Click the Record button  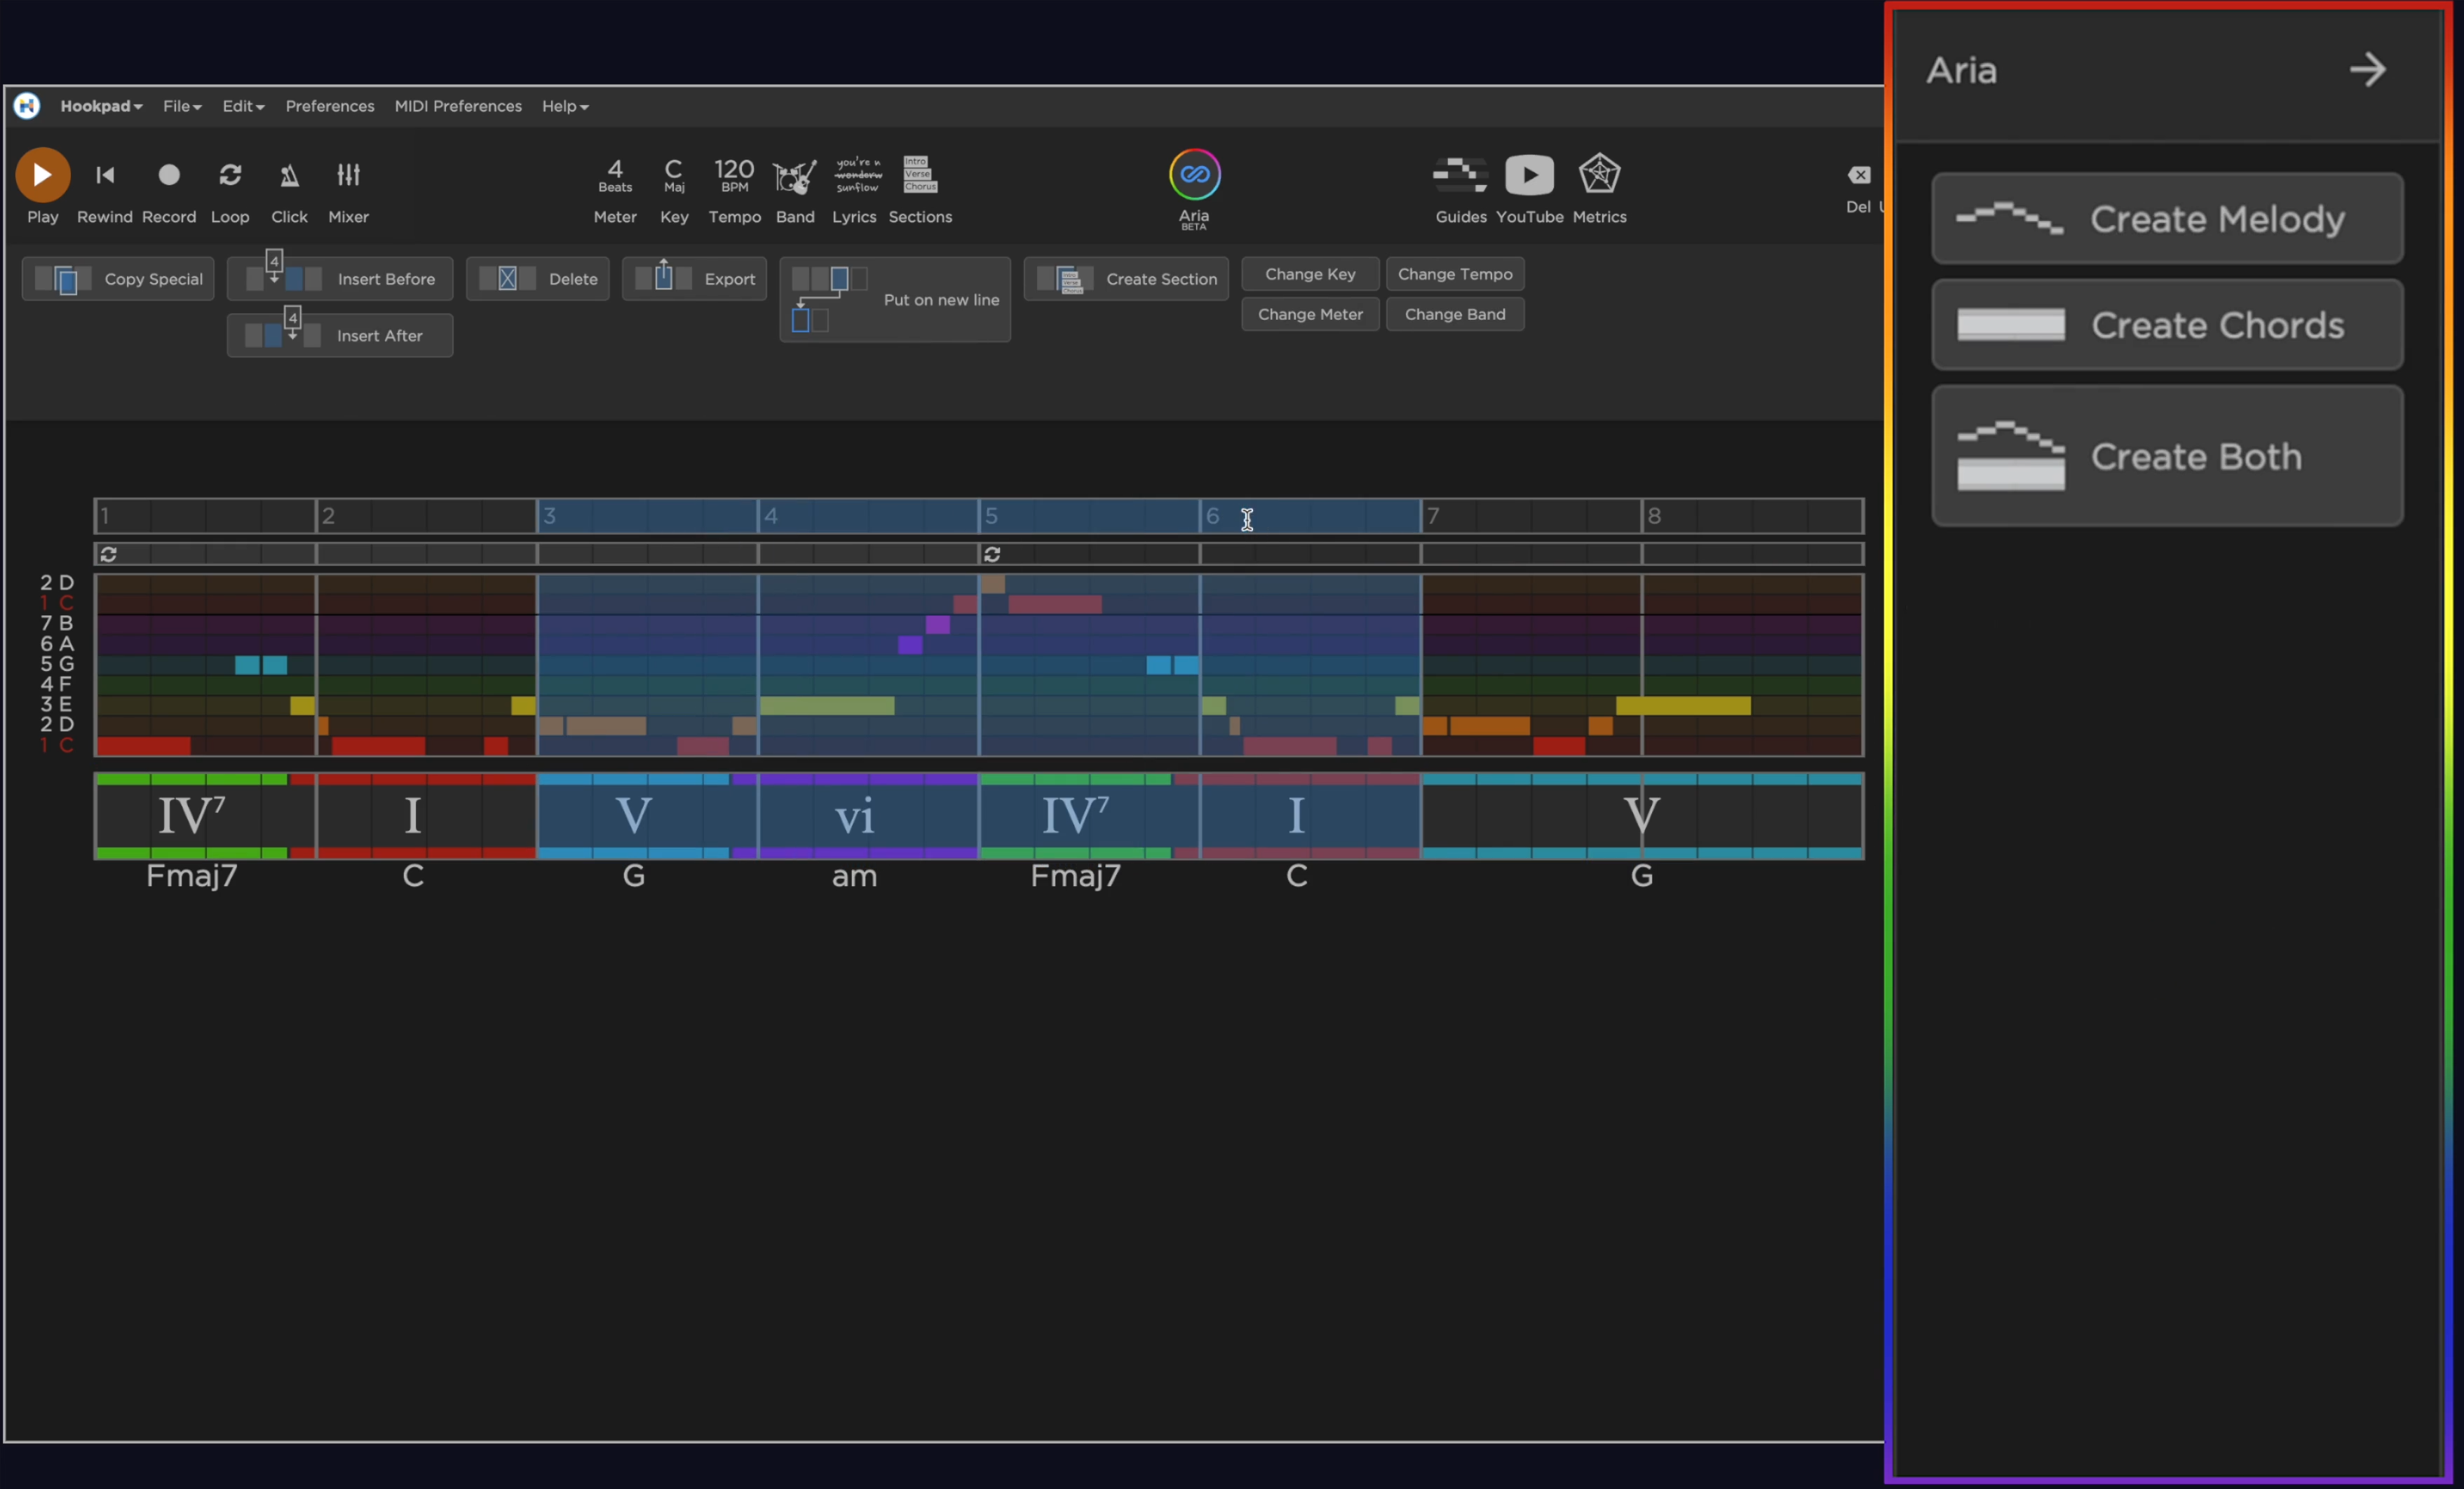pos(169,175)
